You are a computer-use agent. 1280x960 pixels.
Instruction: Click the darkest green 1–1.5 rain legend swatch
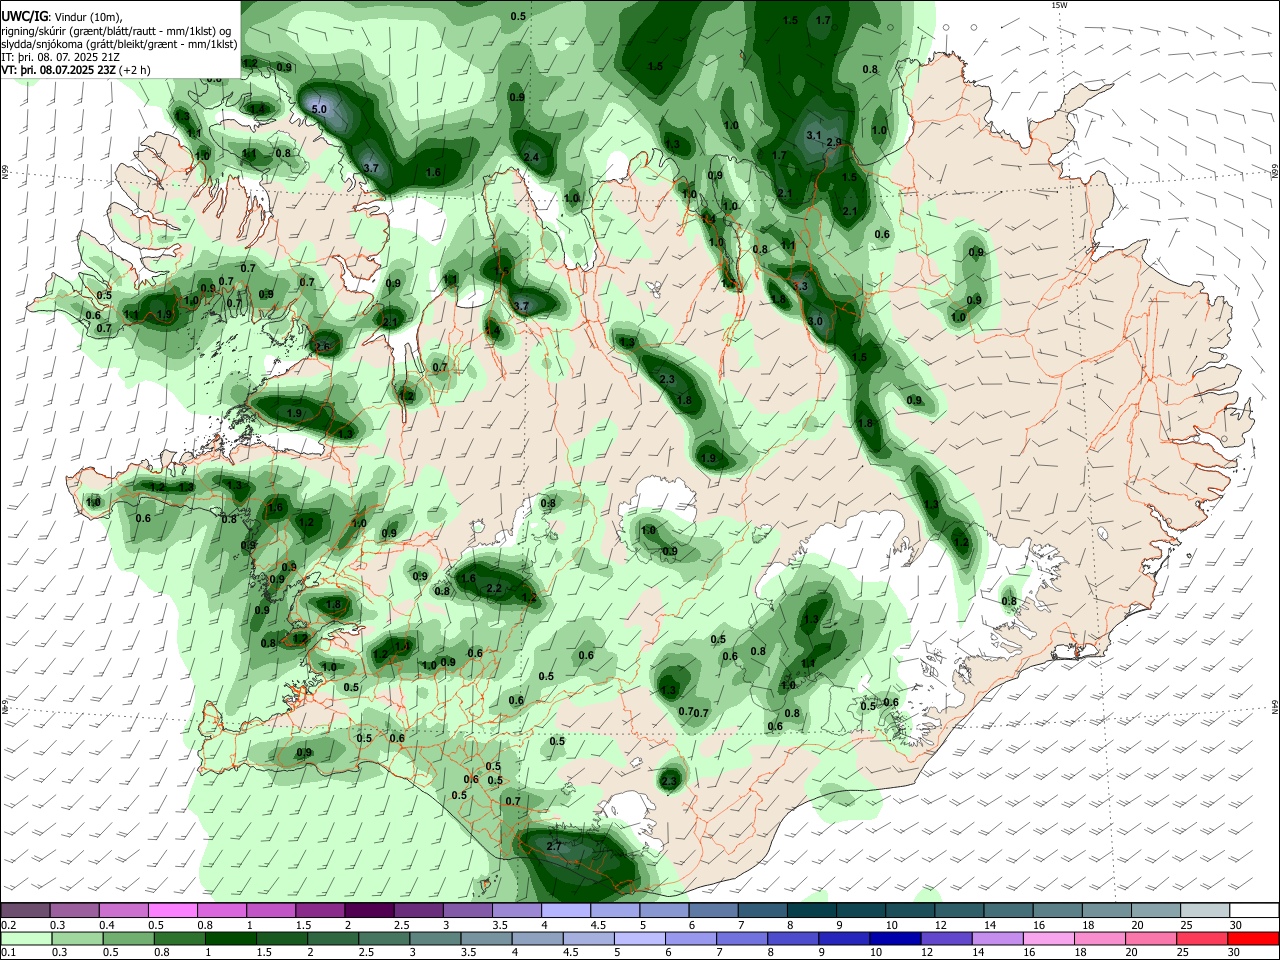click(x=230, y=938)
